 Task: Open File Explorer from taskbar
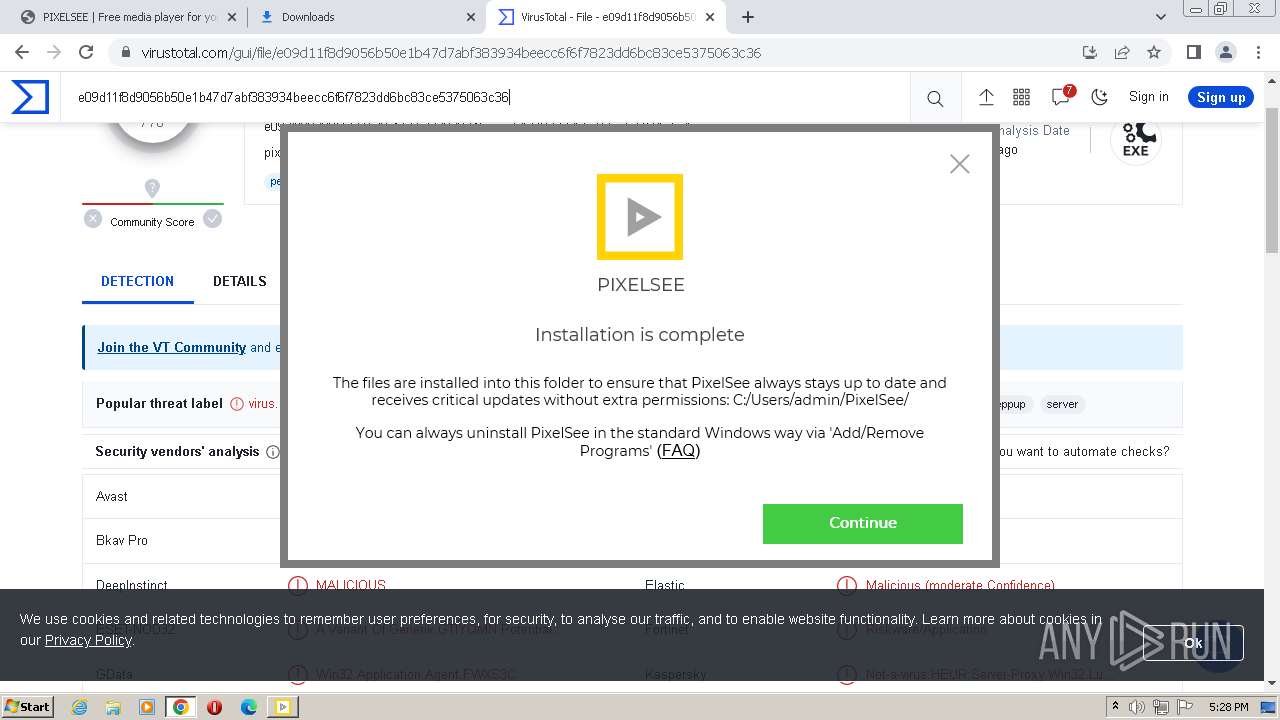[x=113, y=707]
